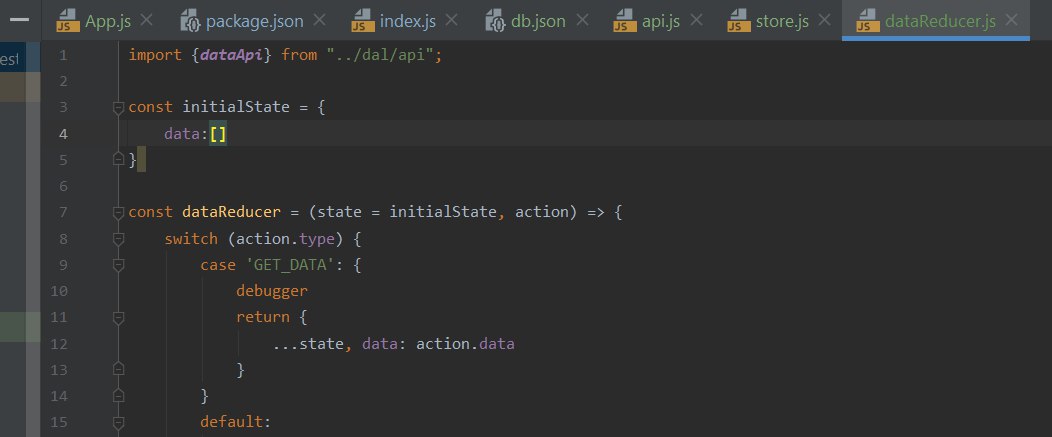The height and width of the screenshot is (437, 1052).
Task: Click the dataReducer.js JS file icon
Action: pos(868,21)
